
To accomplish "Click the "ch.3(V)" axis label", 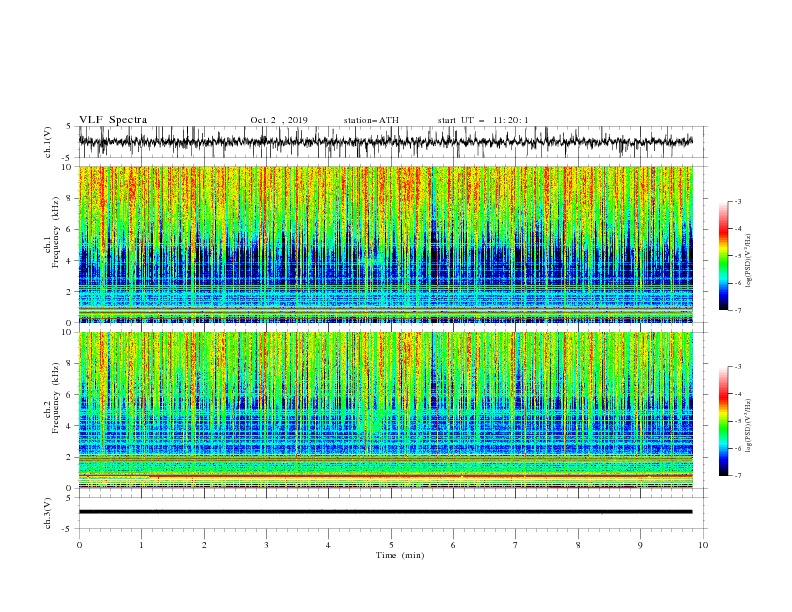I will [x=48, y=513].
